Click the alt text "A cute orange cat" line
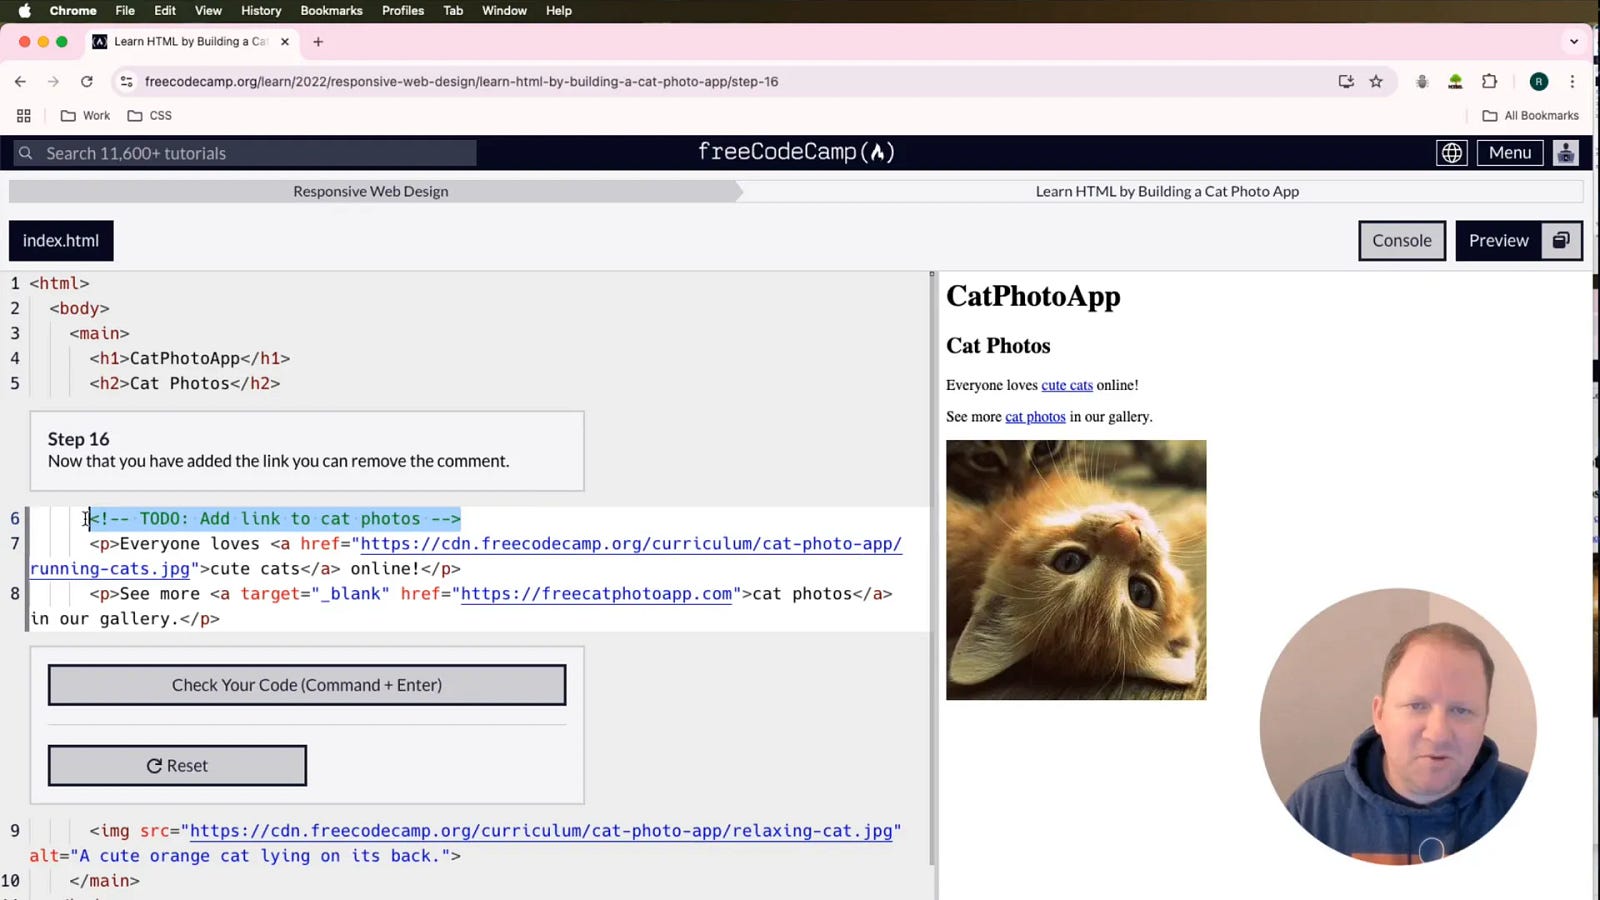Image resolution: width=1600 pixels, height=900 pixels. (x=245, y=856)
